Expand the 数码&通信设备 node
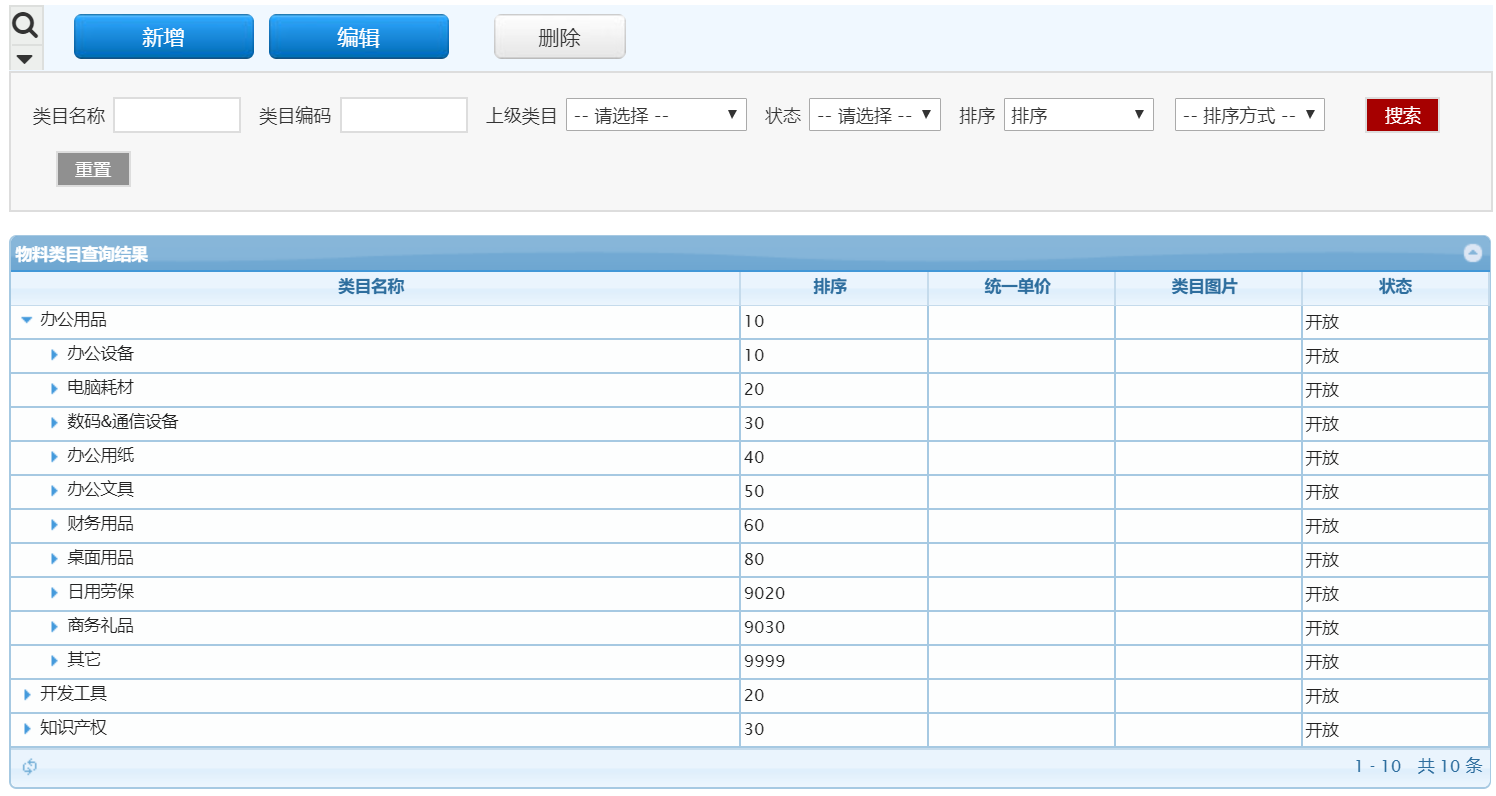The height and width of the screenshot is (796, 1496). pos(54,422)
